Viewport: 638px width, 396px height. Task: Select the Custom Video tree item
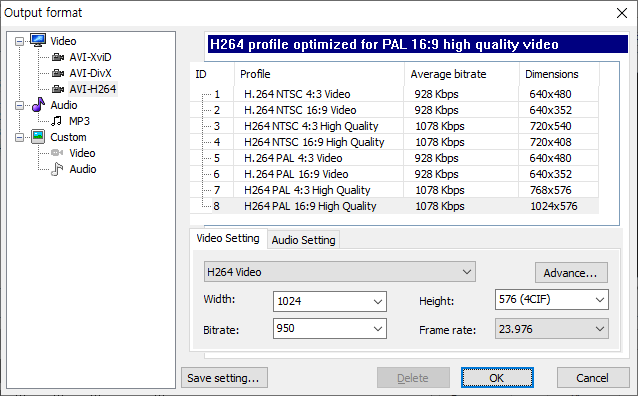(83, 153)
